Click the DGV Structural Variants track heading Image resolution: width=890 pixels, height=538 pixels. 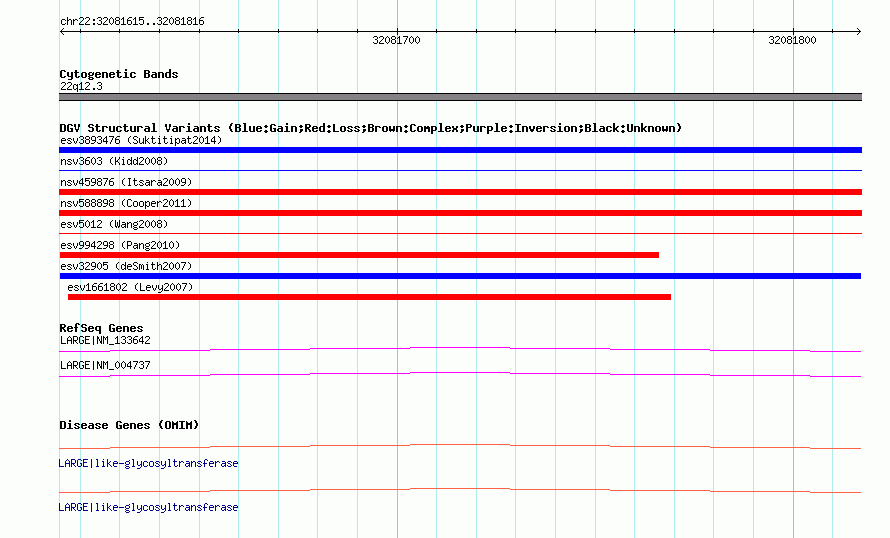(370, 128)
